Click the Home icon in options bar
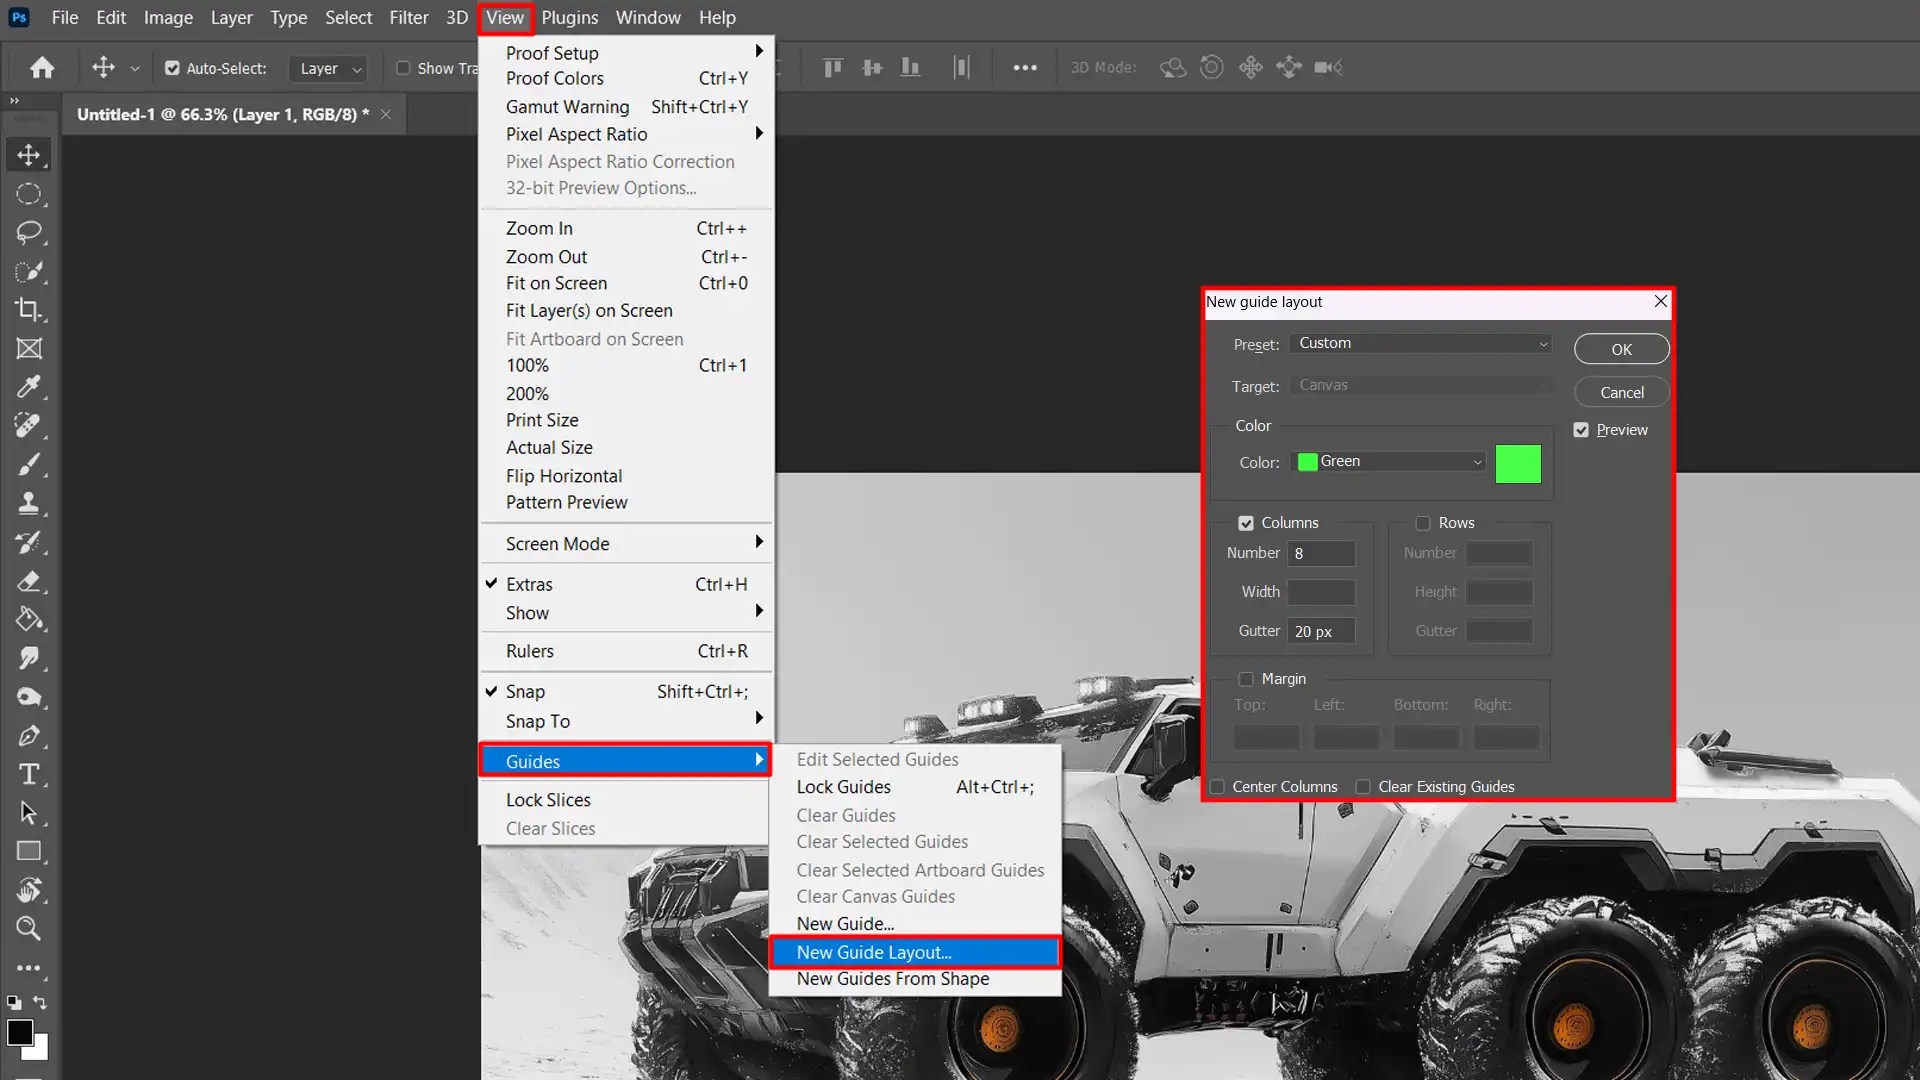1920x1080 pixels. [x=42, y=68]
